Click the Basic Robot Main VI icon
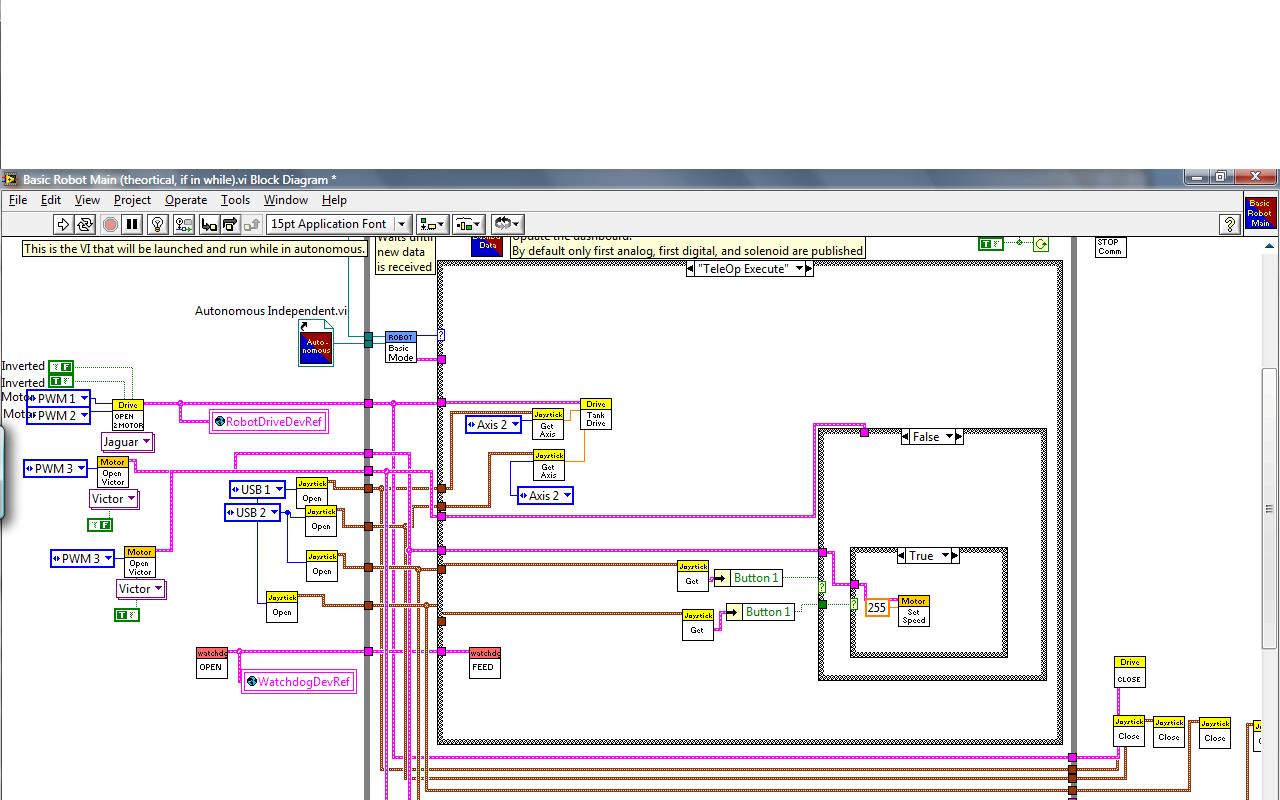The image size is (1280, 800). point(1260,213)
